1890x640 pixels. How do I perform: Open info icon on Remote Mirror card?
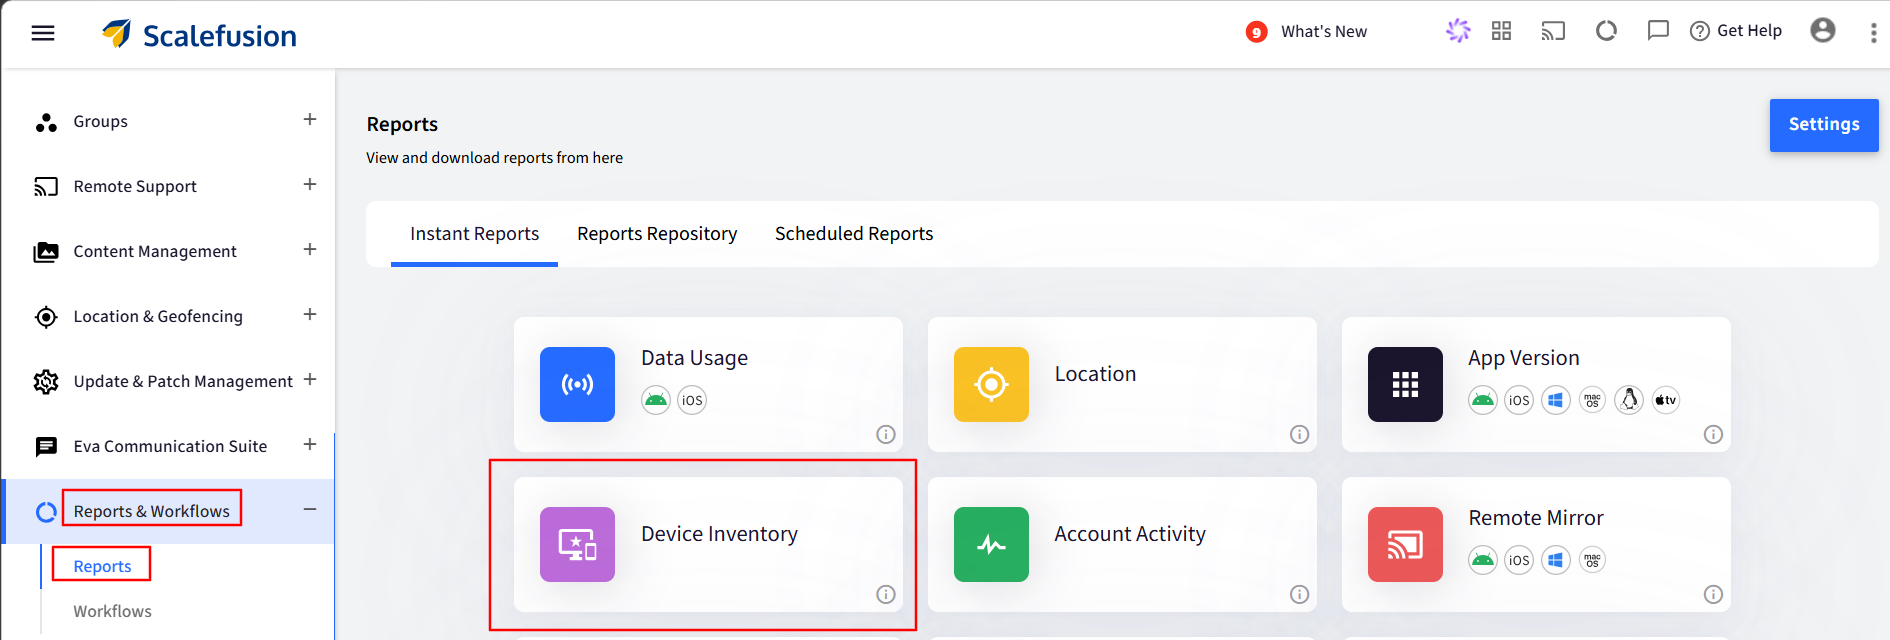click(1714, 594)
